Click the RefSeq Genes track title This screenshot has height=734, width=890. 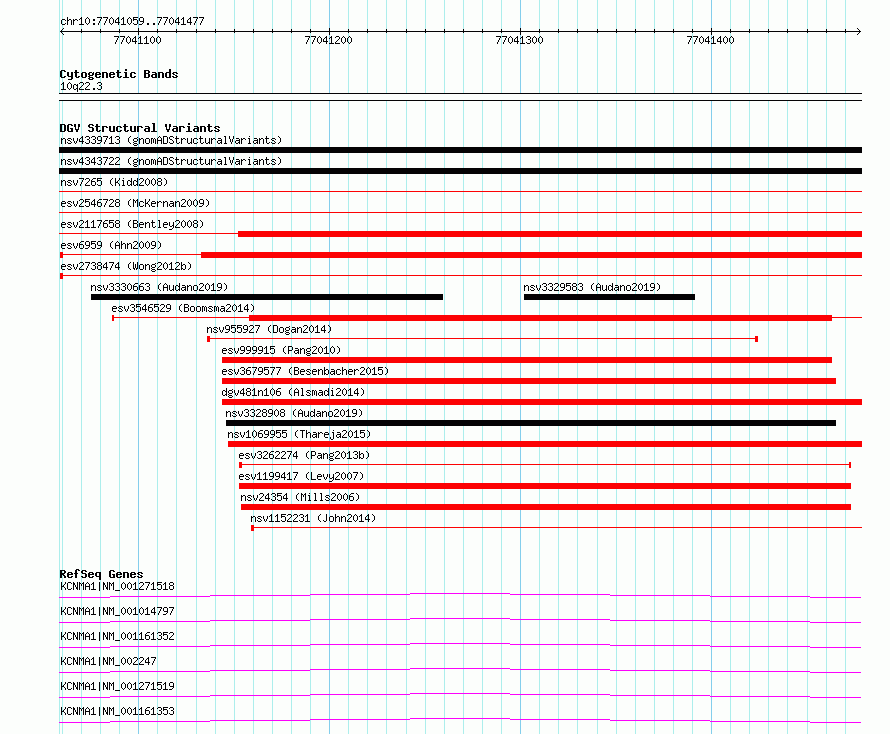pos(101,574)
